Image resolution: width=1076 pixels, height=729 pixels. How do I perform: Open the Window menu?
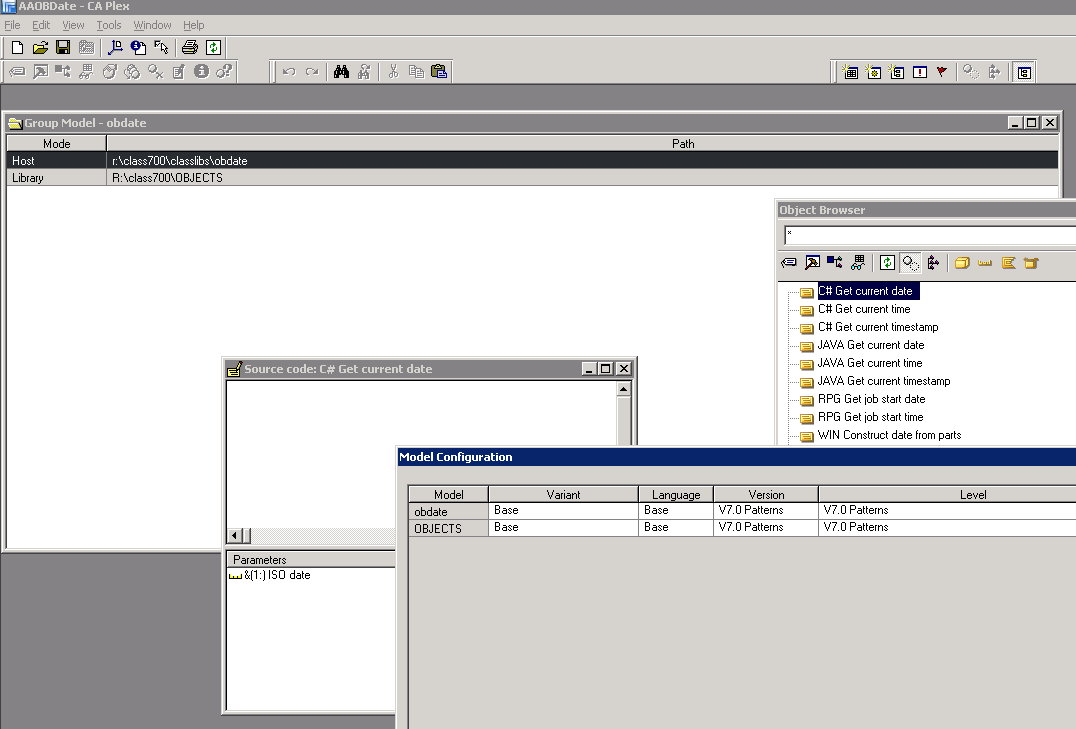[x=152, y=25]
